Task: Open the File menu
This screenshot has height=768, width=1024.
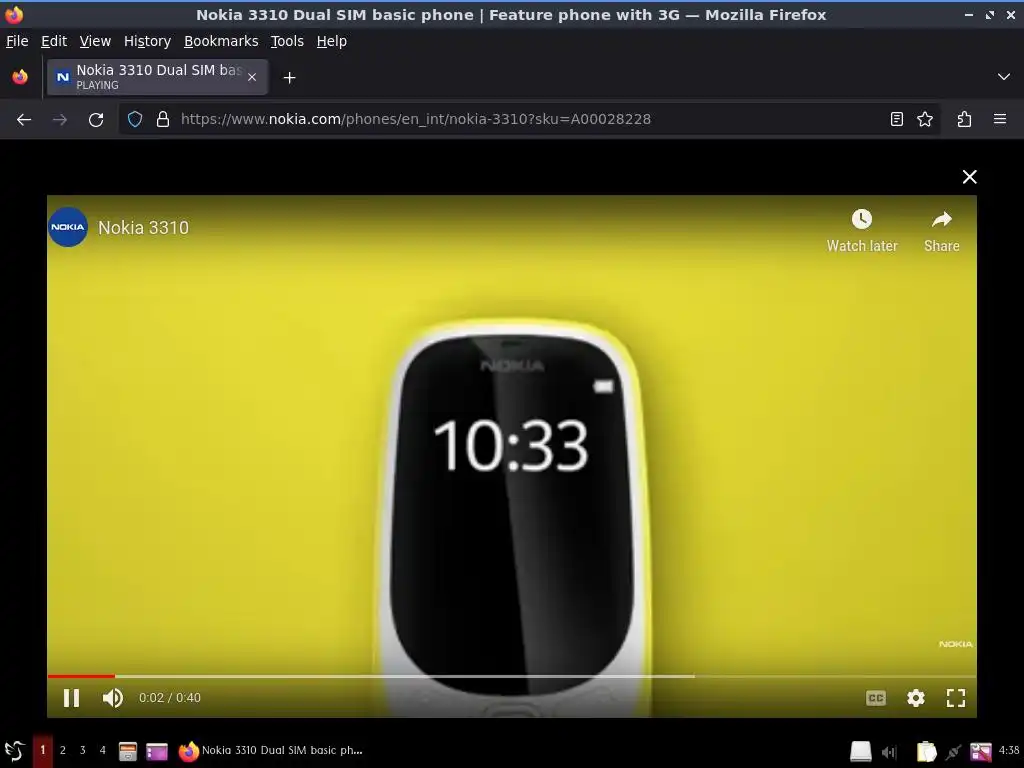Action: [x=17, y=41]
